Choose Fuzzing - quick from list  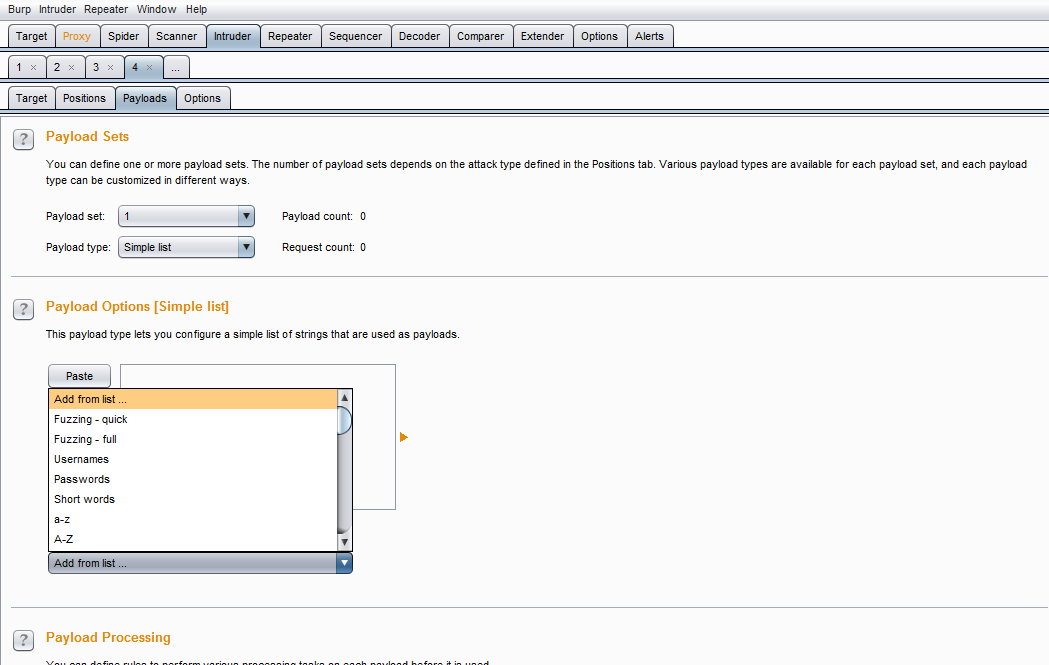193,419
